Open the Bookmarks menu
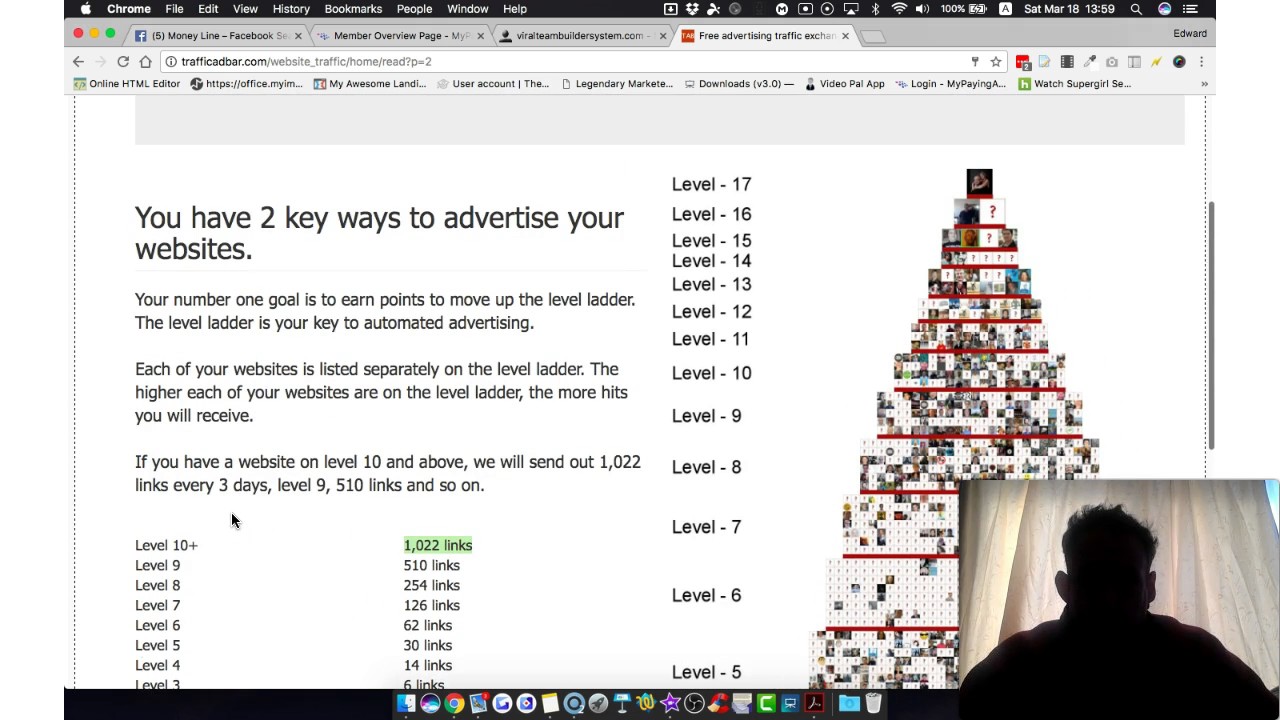The height and width of the screenshot is (720, 1280). (353, 9)
